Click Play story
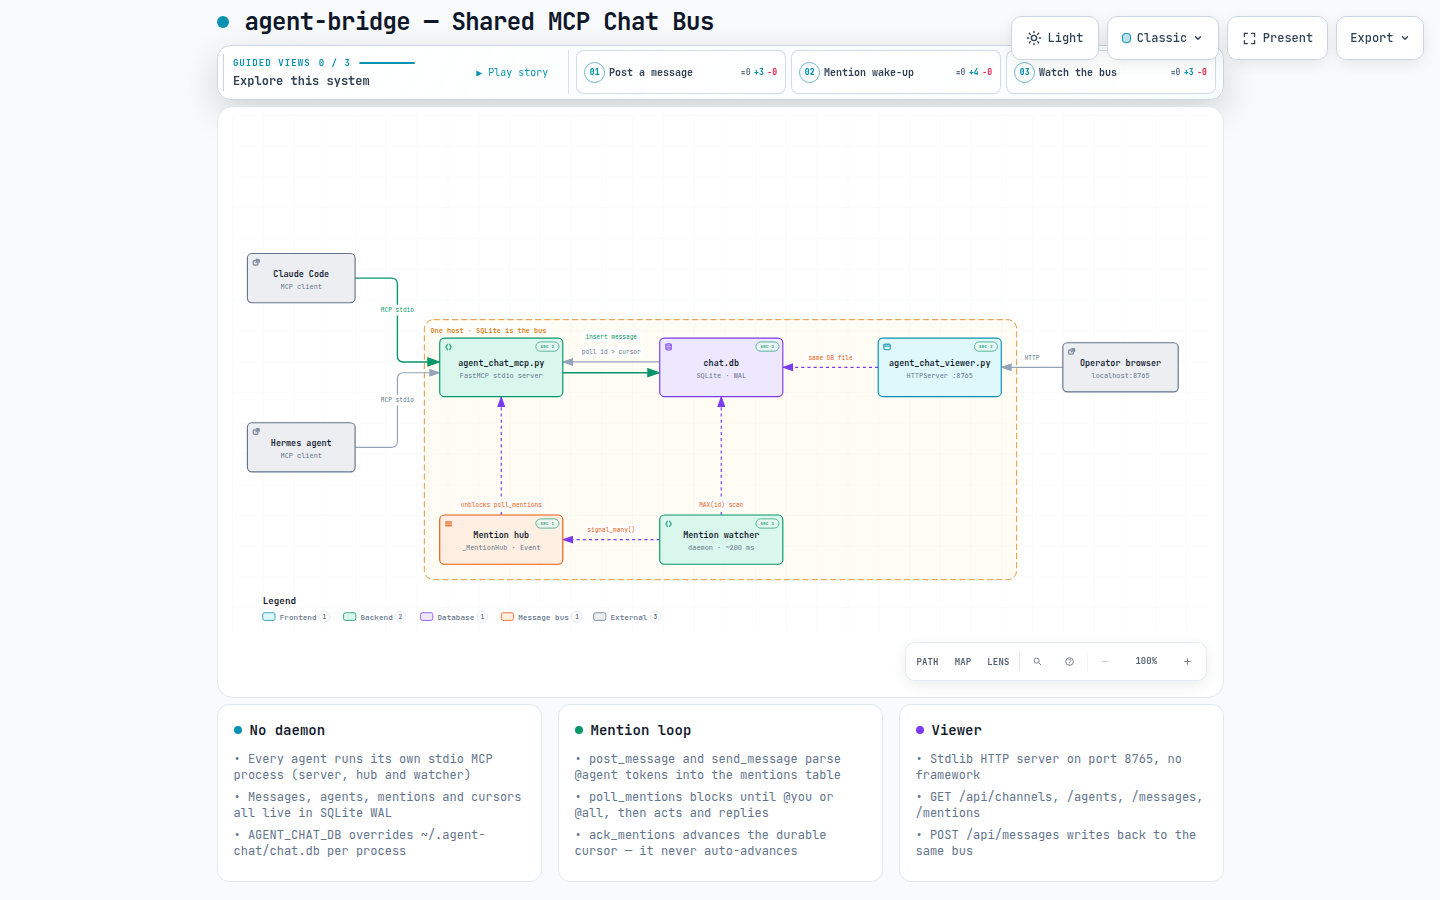Viewport: 1440px width, 900px height. (x=512, y=72)
